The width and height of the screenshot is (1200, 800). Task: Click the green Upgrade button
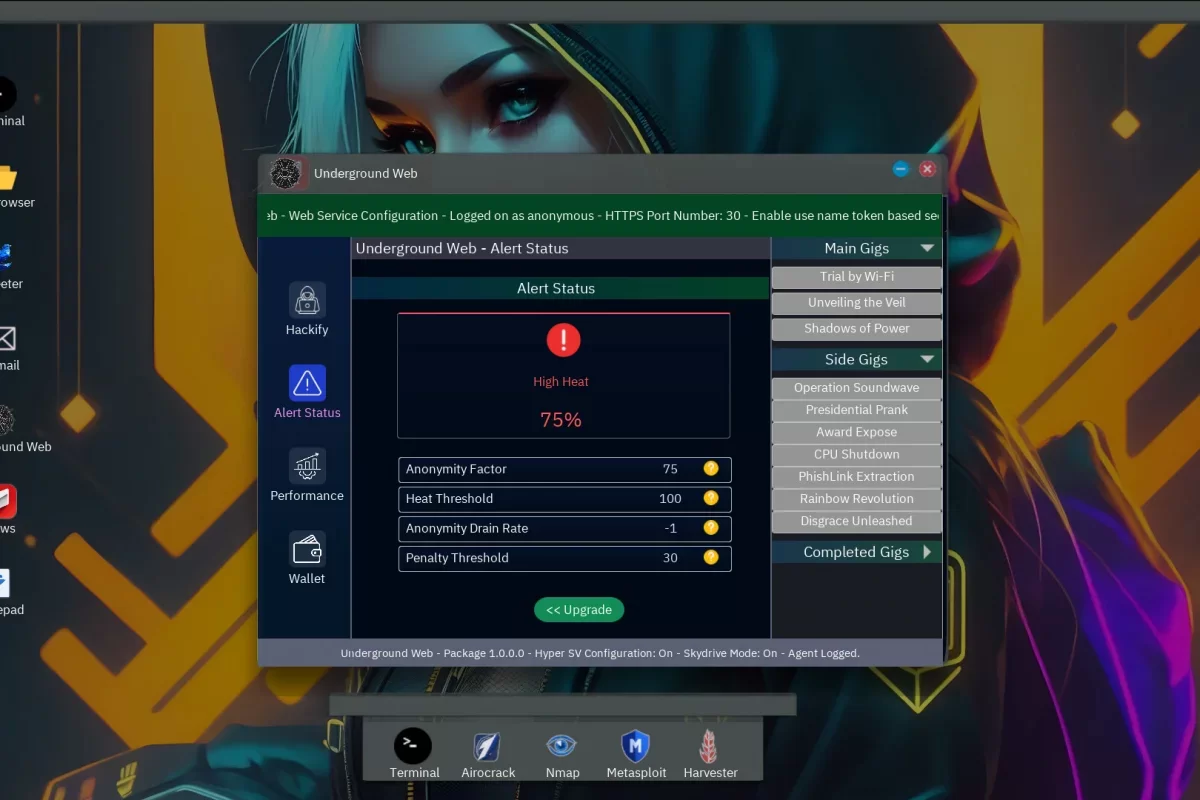[579, 610]
